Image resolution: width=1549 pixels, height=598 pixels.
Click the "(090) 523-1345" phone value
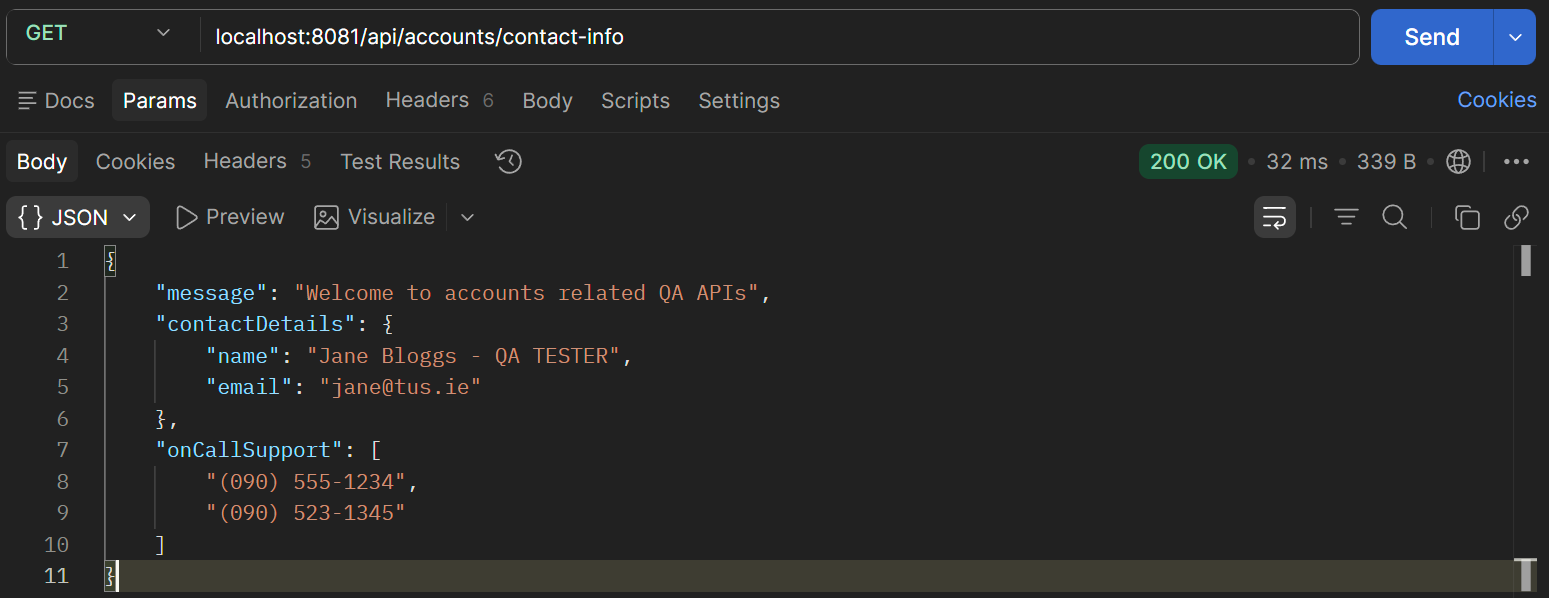coord(306,513)
